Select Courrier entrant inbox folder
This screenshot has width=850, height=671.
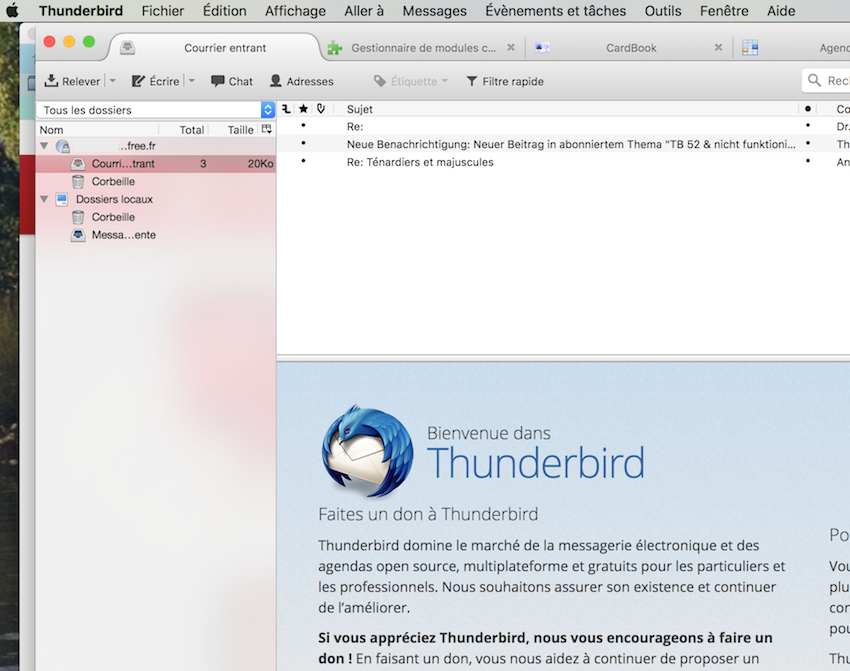[156, 164]
